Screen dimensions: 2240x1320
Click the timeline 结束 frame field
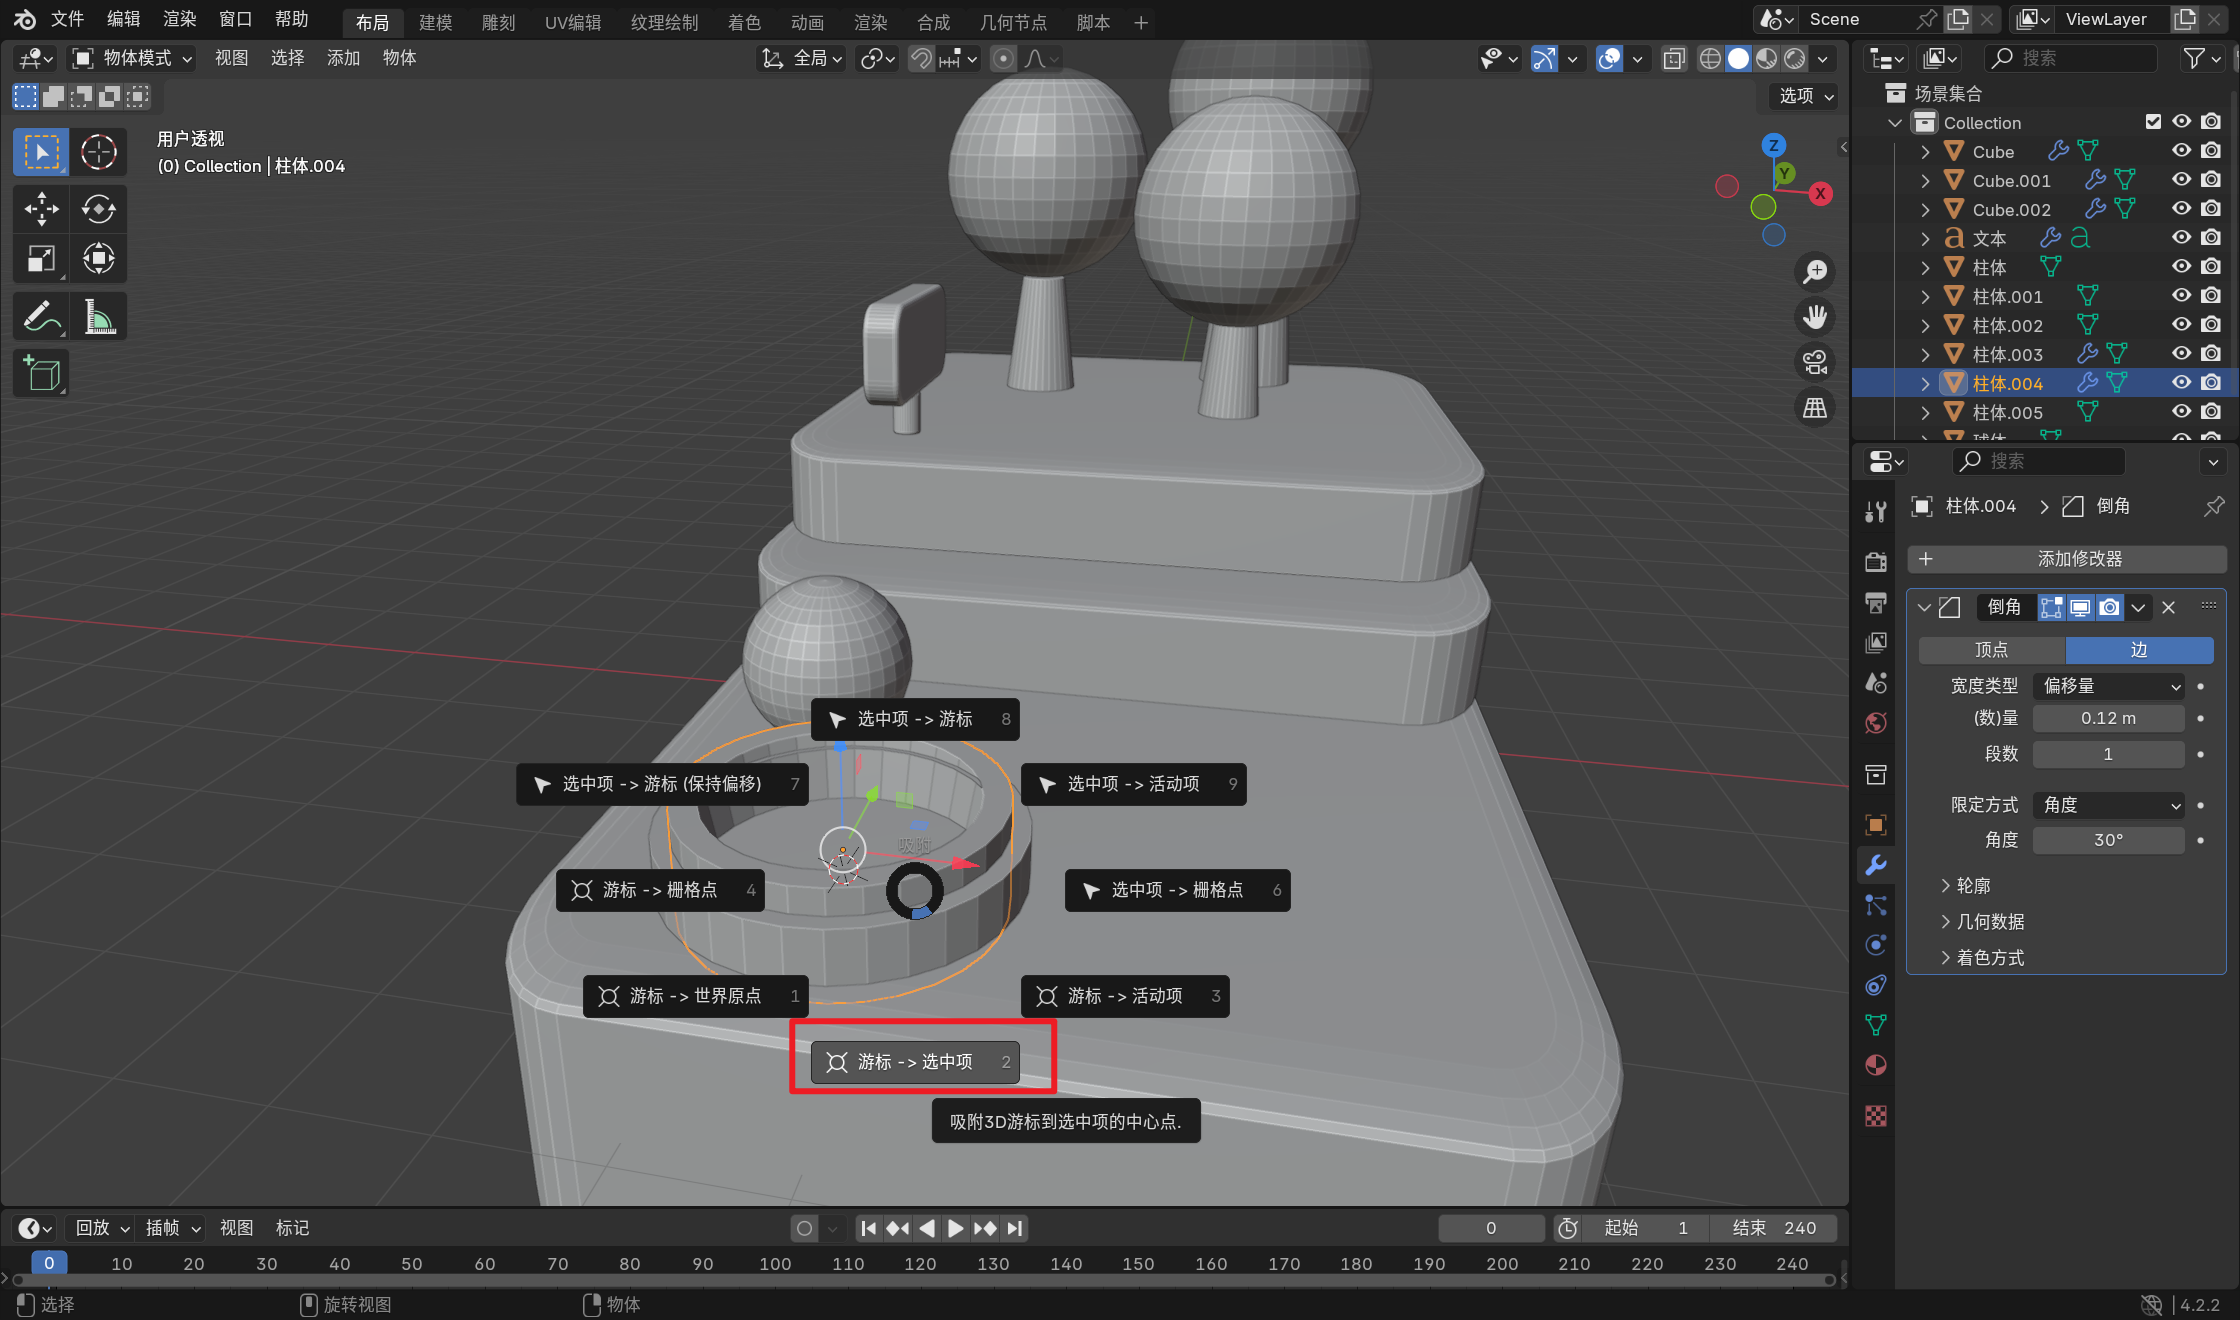tap(1775, 1228)
